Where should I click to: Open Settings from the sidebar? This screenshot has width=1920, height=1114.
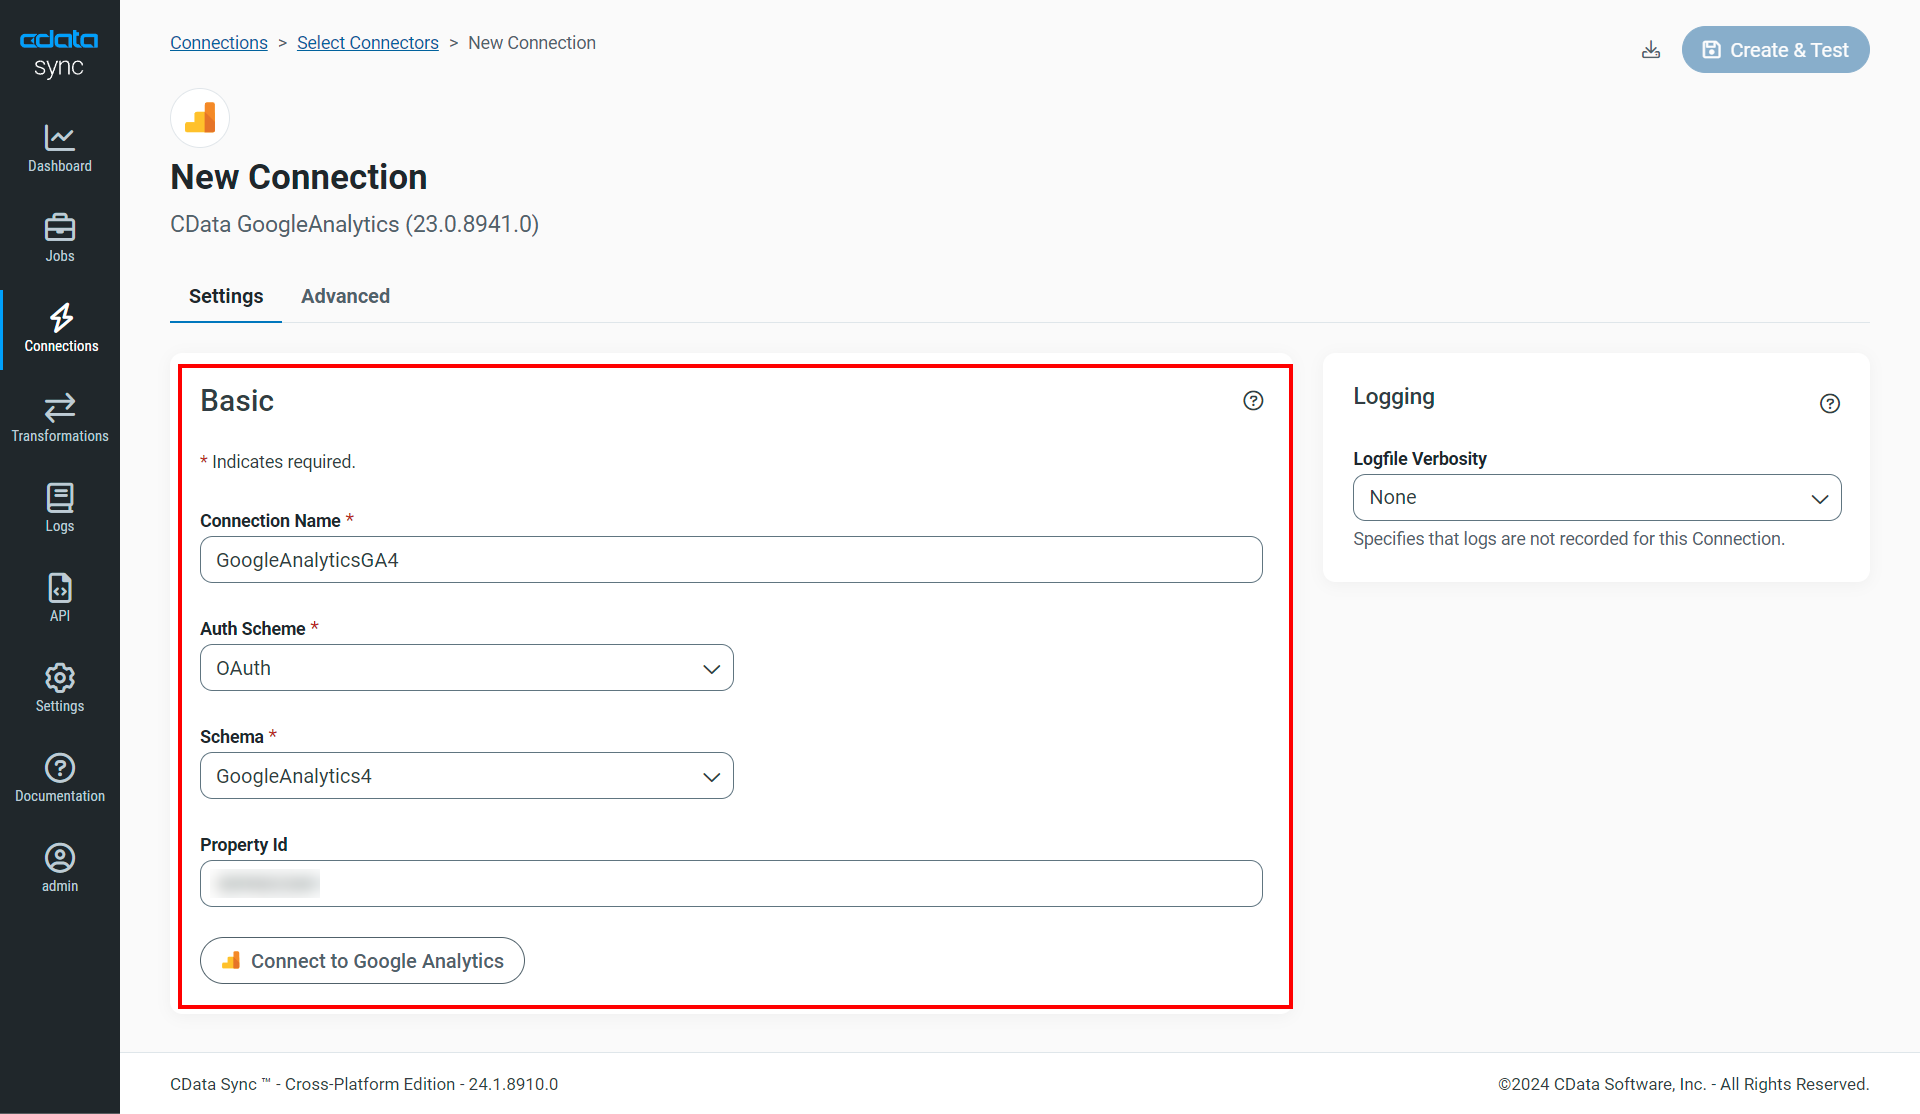pos(60,689)
